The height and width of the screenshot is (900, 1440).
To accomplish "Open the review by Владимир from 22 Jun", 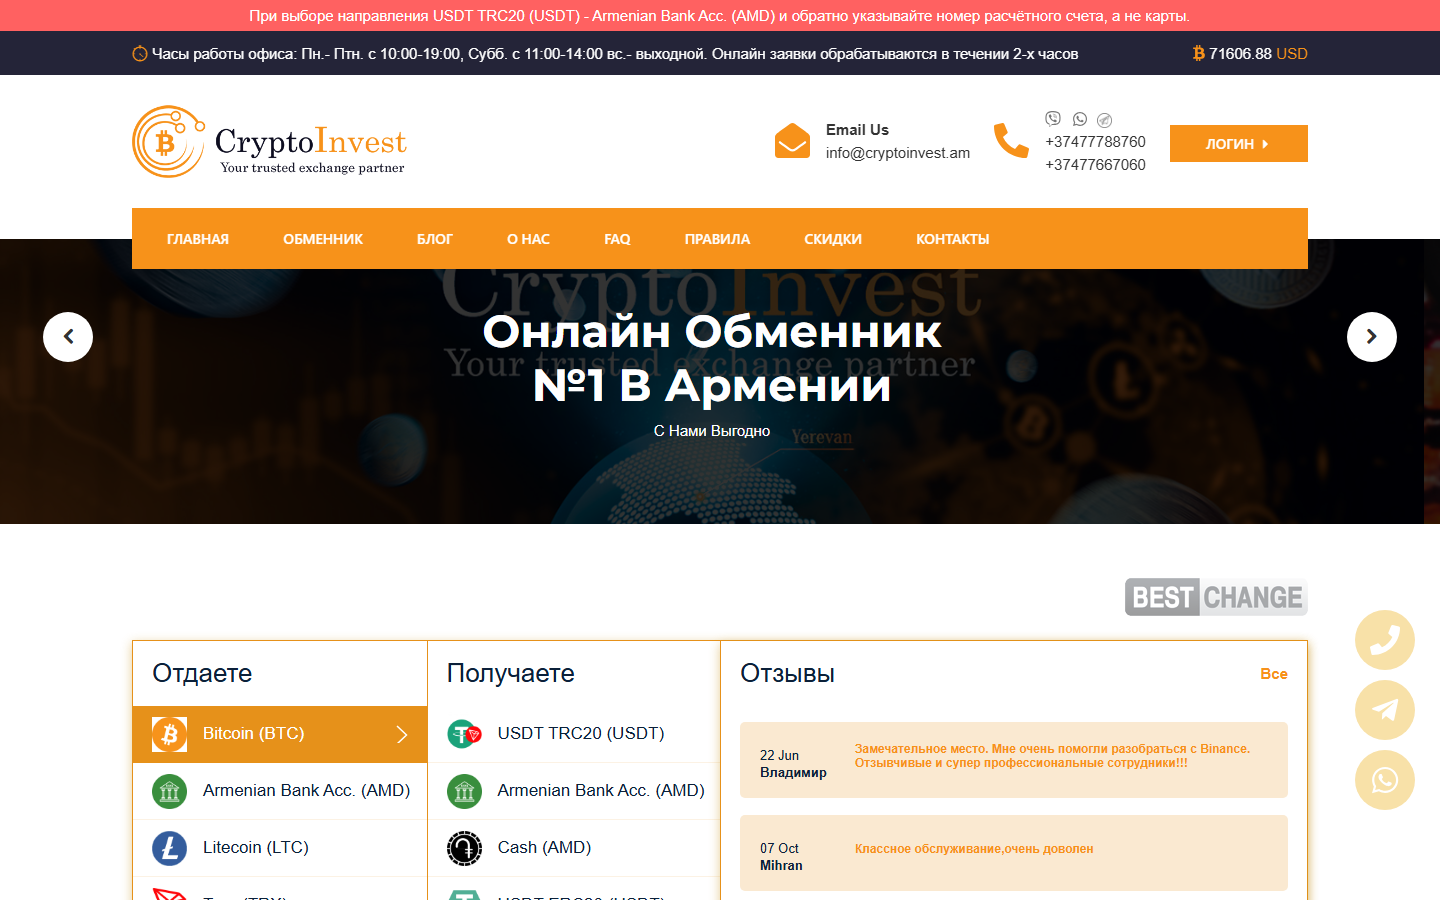I will [1014, 760].
